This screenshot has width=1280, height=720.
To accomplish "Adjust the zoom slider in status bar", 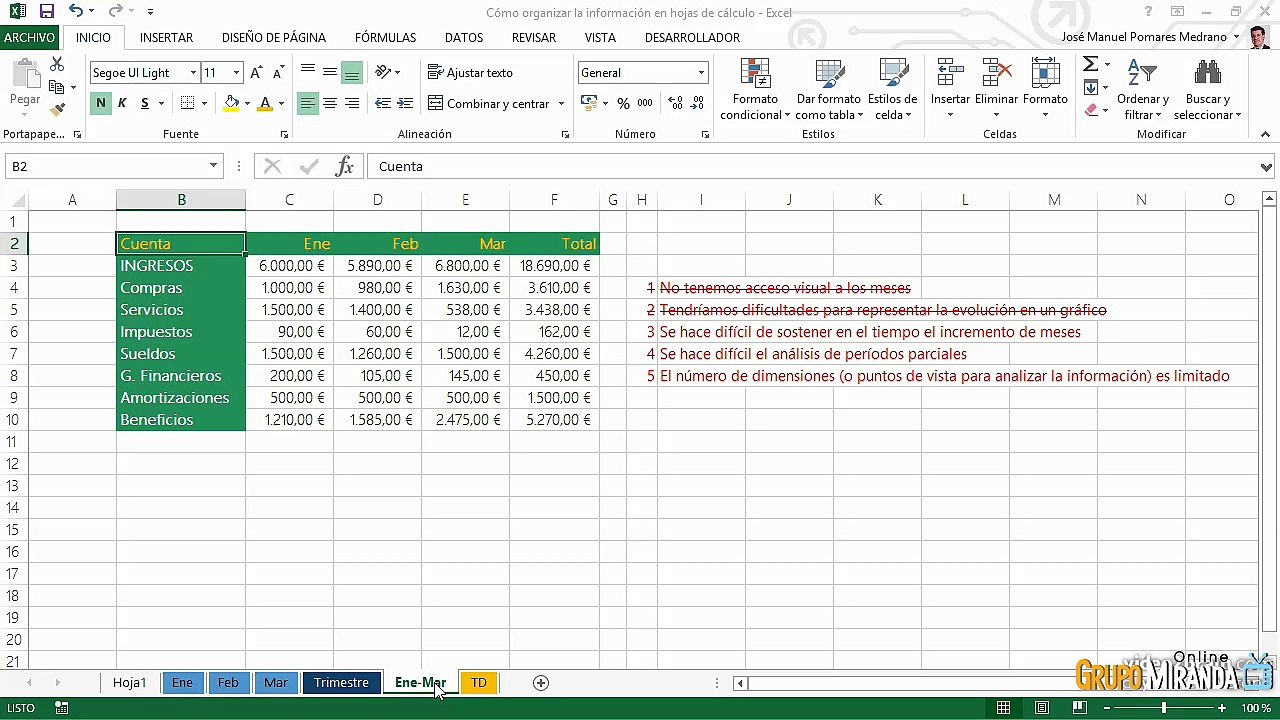I will click(1163, 708).
